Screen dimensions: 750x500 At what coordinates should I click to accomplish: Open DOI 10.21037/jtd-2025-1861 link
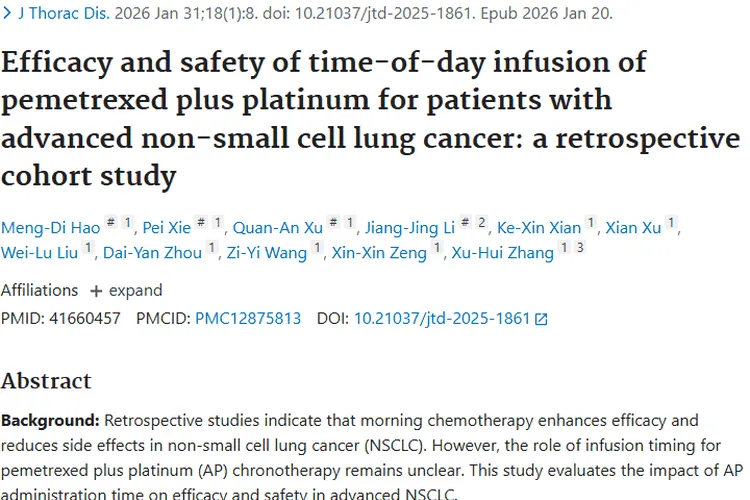click(x=442, y=319)
